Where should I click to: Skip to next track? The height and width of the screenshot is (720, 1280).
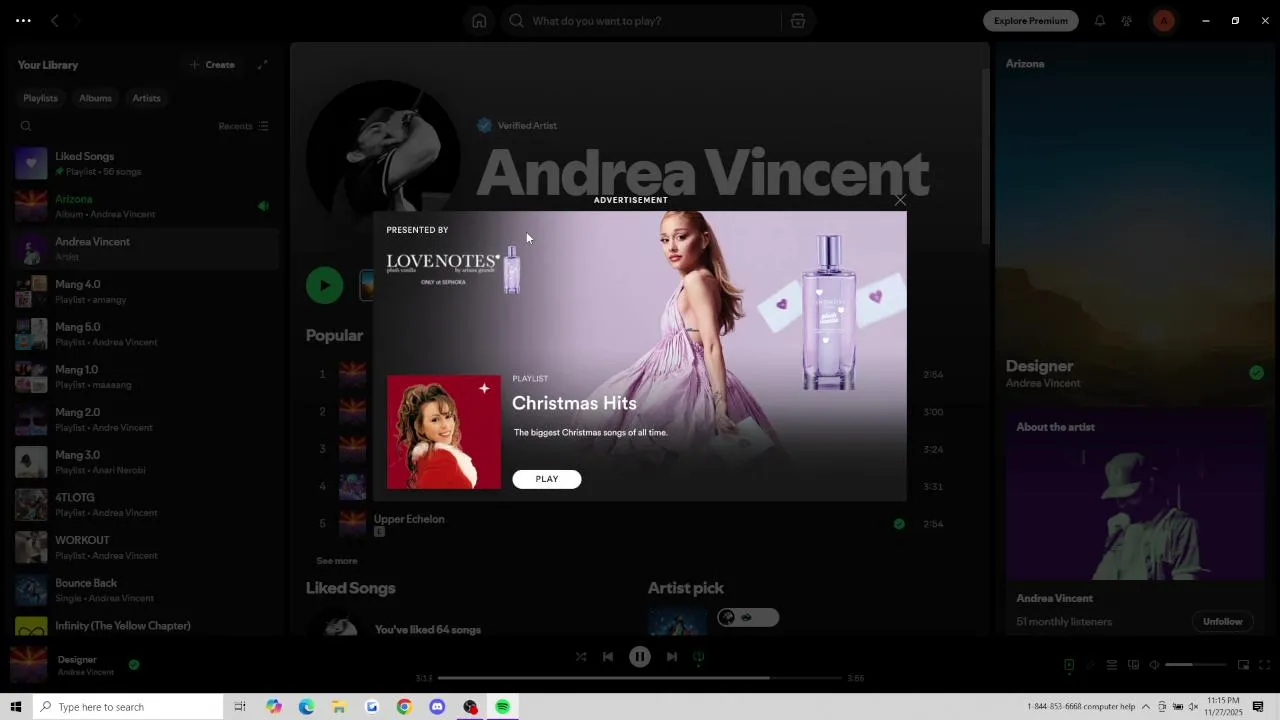tap(672, 657)
